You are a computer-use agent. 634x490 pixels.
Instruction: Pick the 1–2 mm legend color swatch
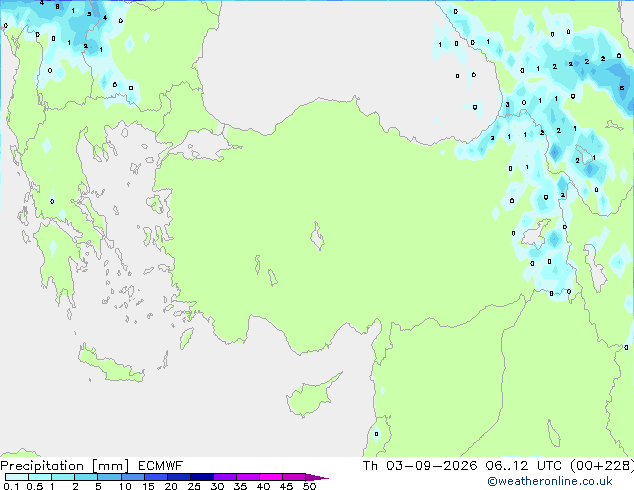(x=63, y=477)
